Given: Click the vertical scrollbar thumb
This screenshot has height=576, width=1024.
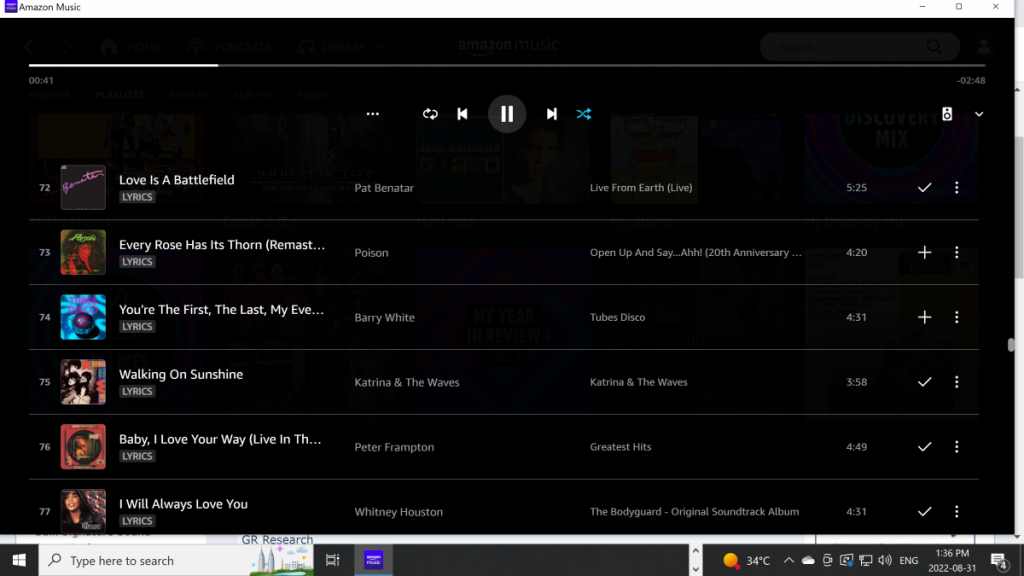Looking at the screenshot, I should 1011,345.
